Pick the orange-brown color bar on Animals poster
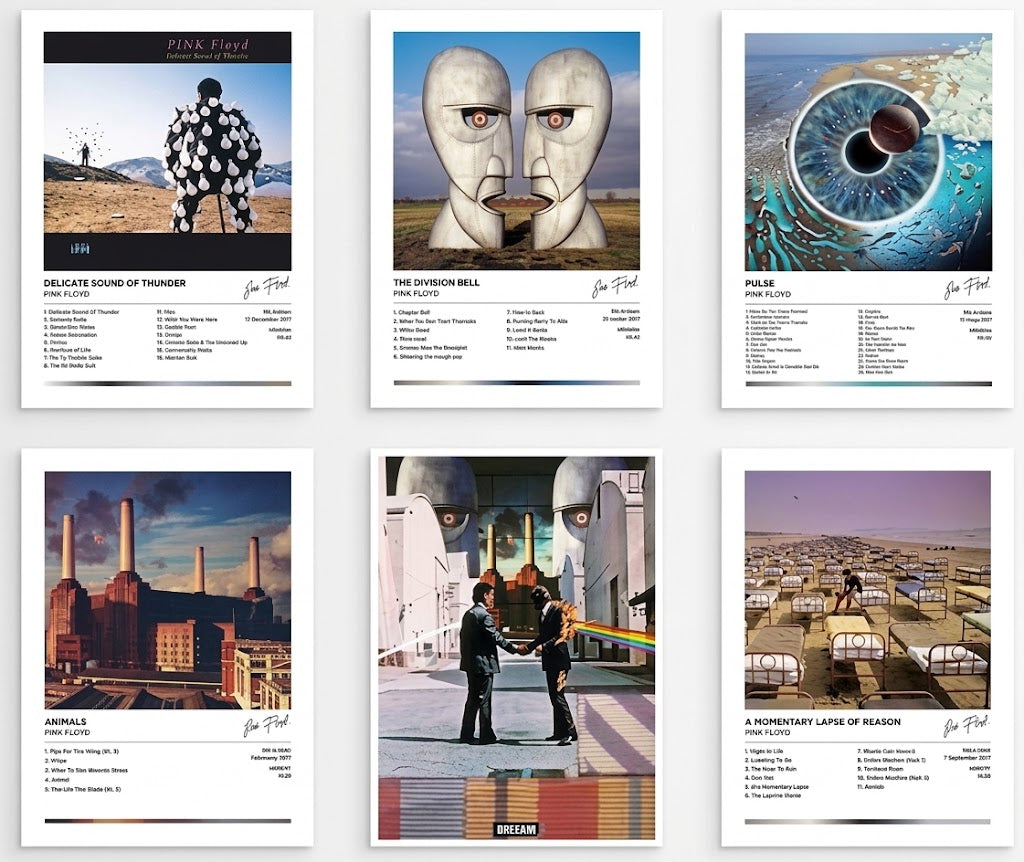The width and height of the screenshot is (1024, 862). [x=168, y=821]
